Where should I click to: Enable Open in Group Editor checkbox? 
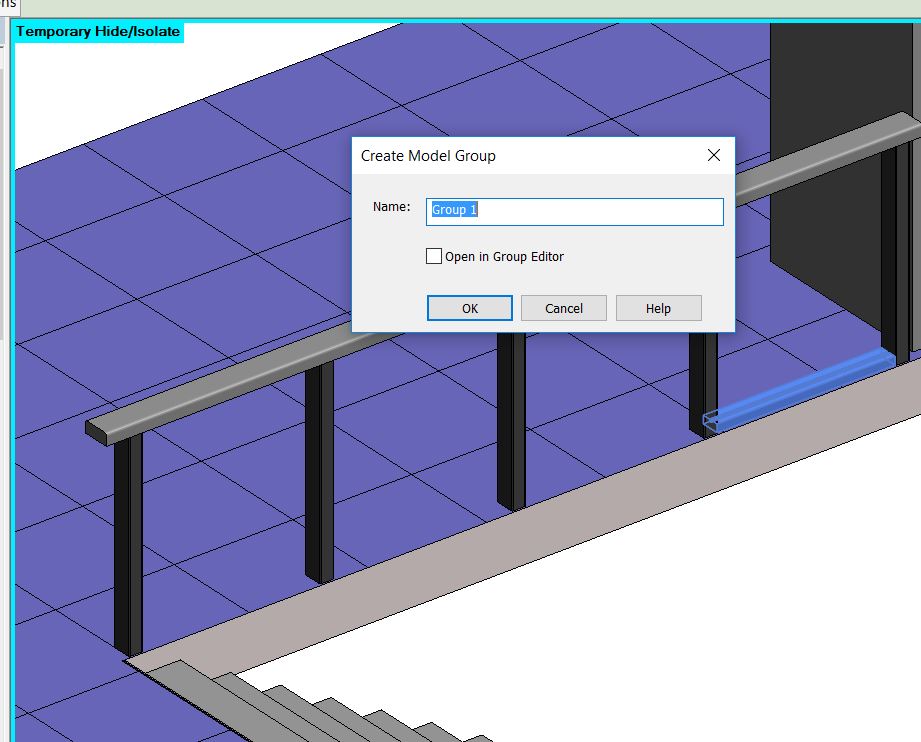click(x=434, y=256)
